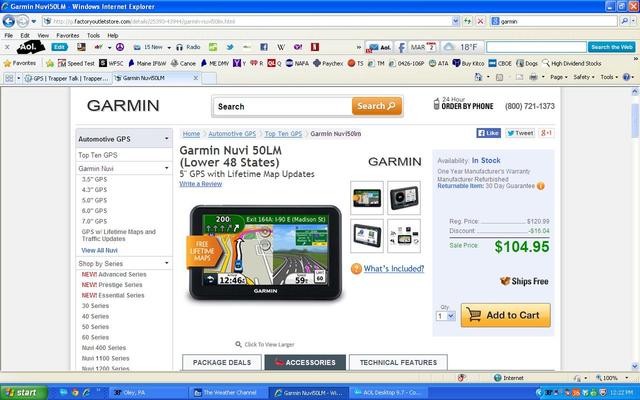Screen dimensions: 640x400
Task: Click the 18°F weather icon
Action: click(461, 47)
